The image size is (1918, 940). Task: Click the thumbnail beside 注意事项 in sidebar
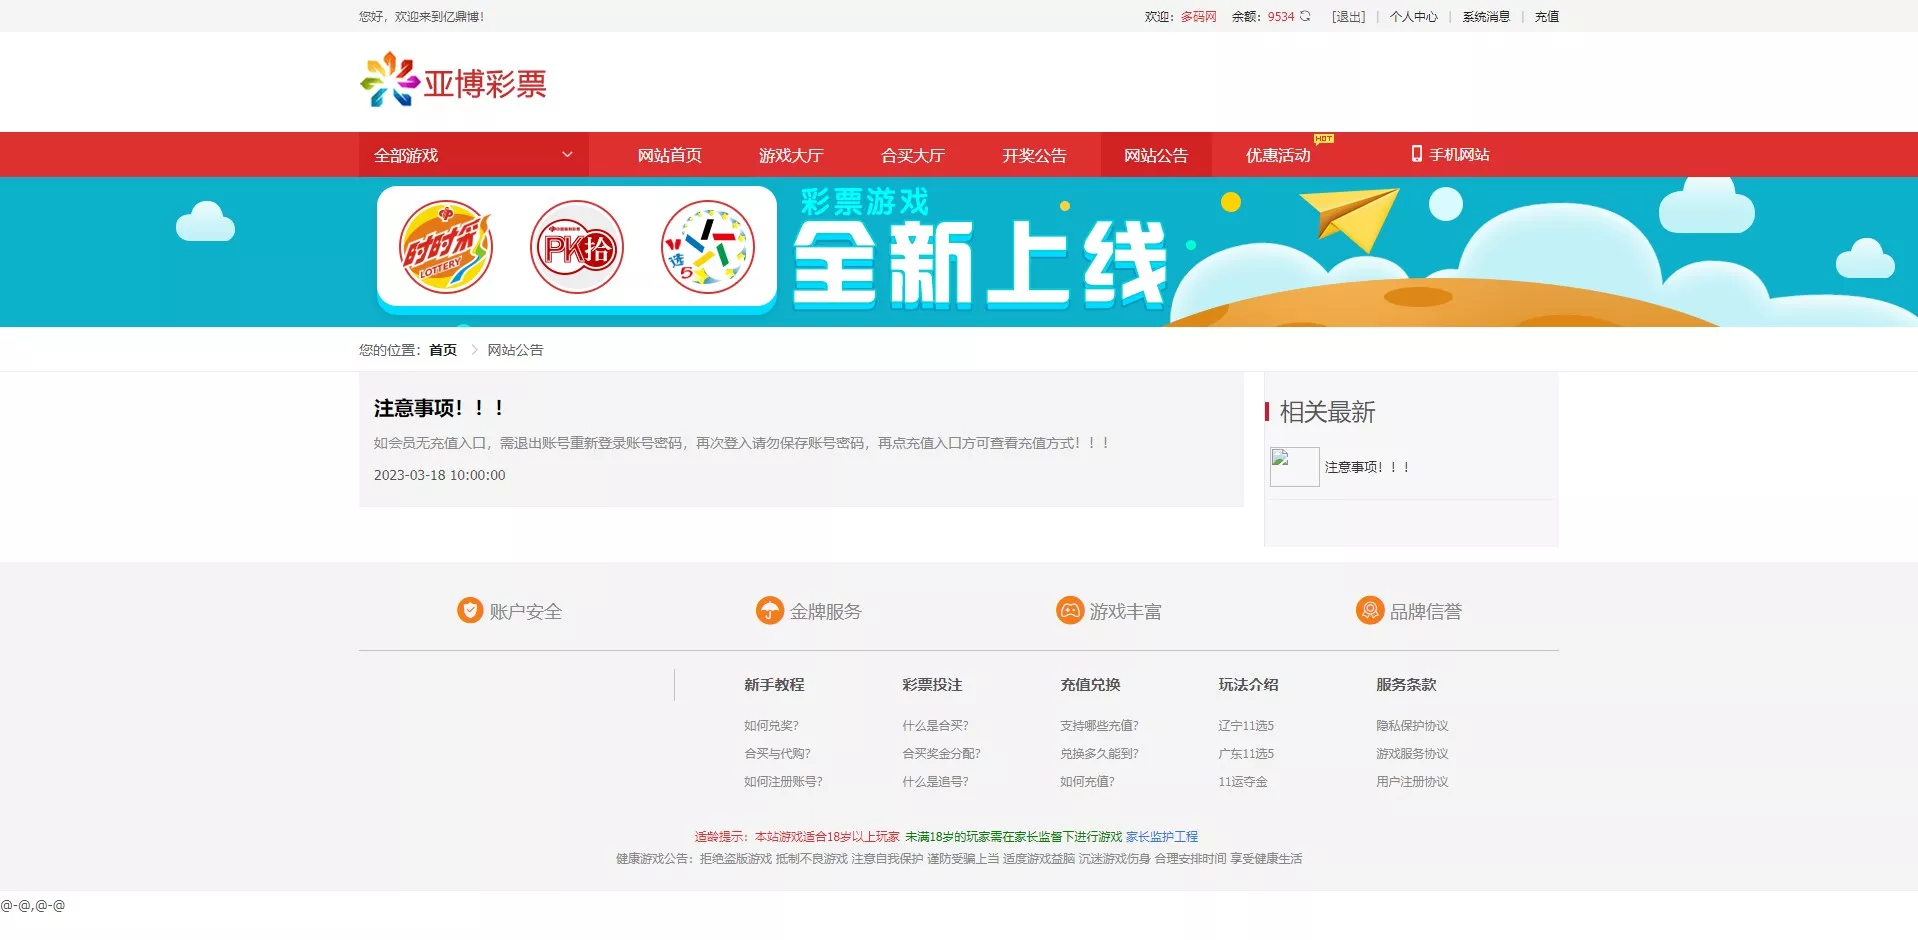[x=1293, y=466]
